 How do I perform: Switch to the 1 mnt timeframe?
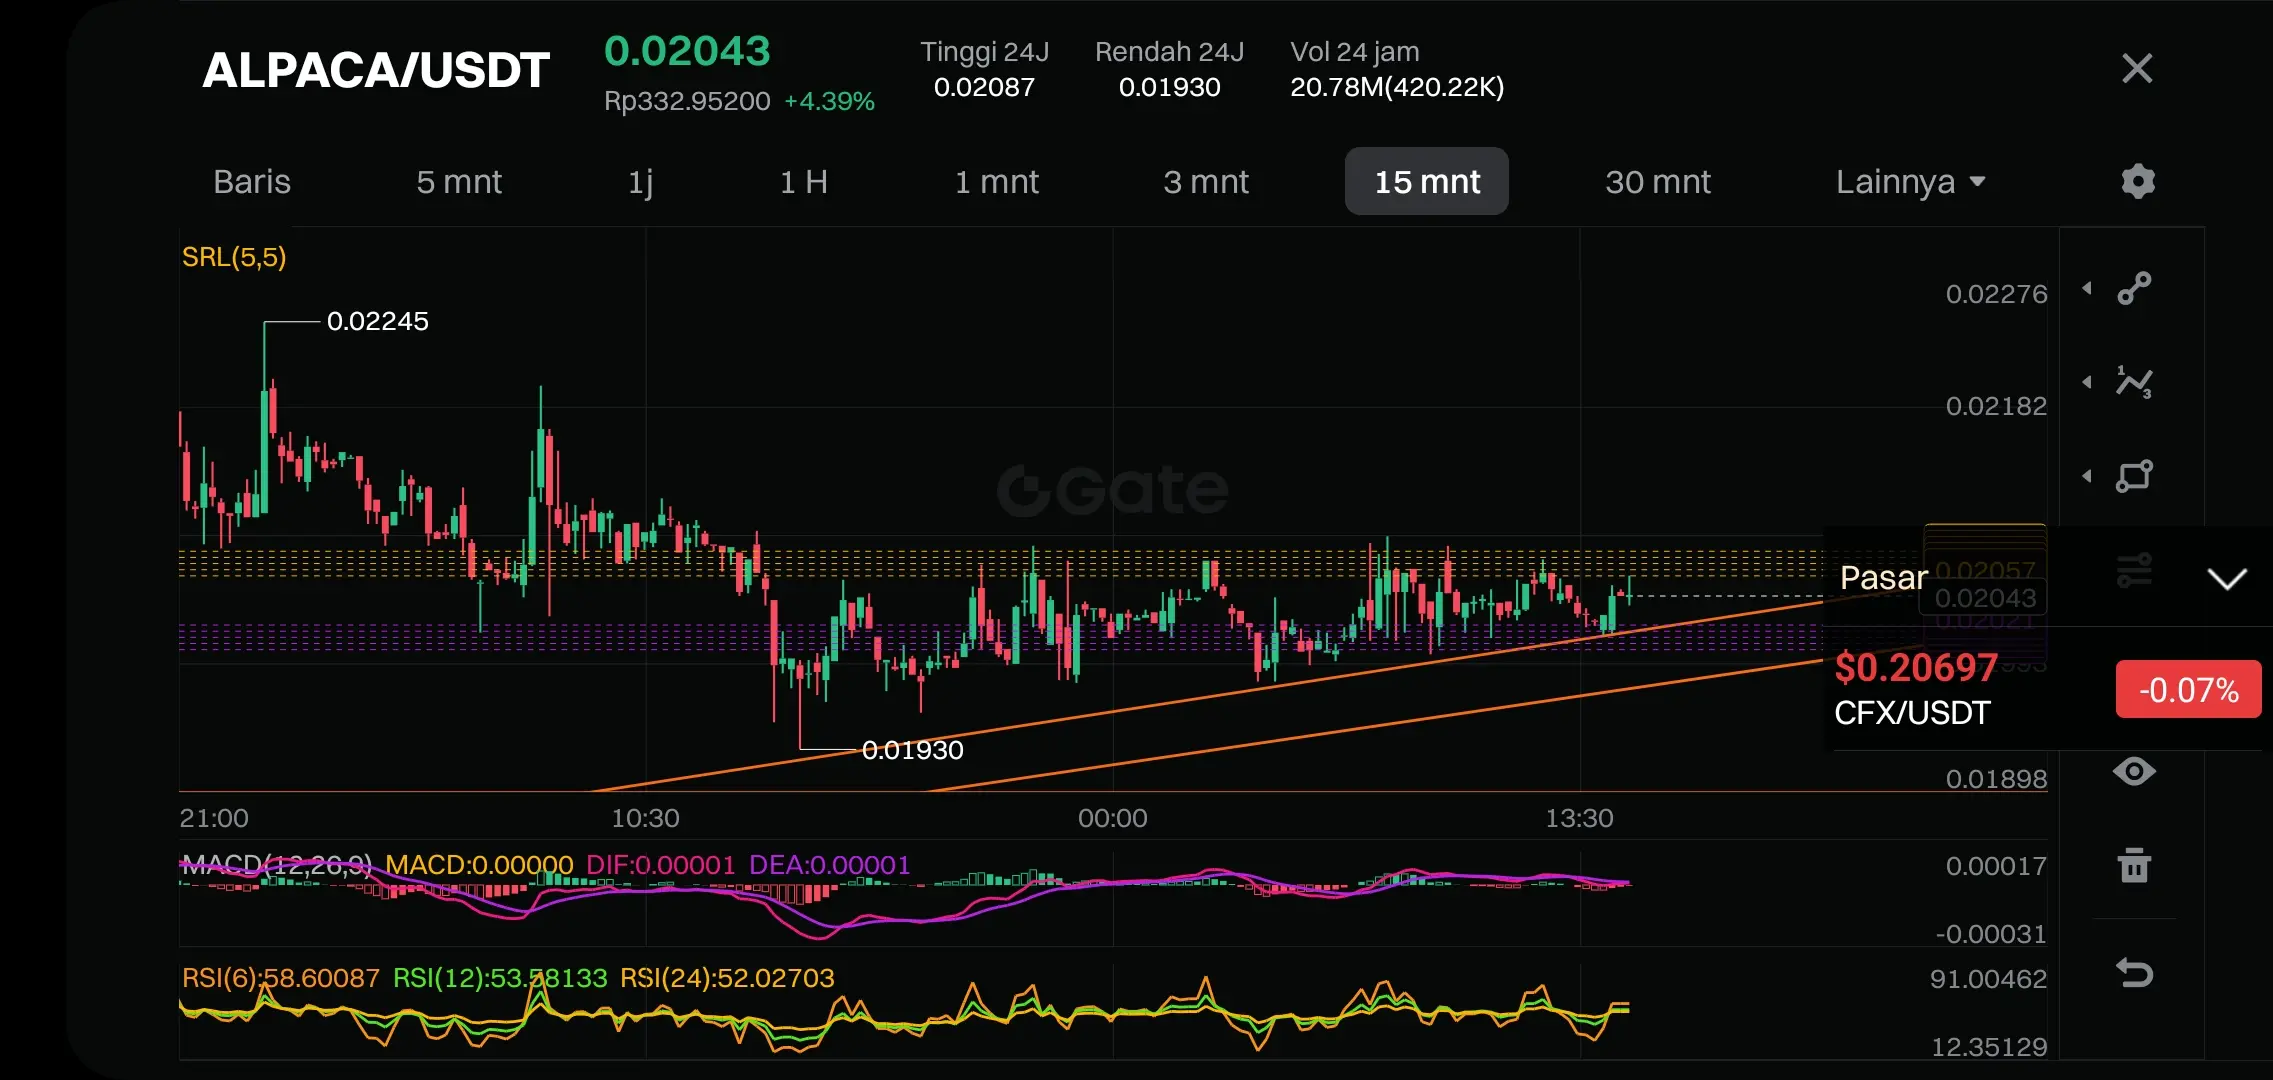tap(996, 182)
